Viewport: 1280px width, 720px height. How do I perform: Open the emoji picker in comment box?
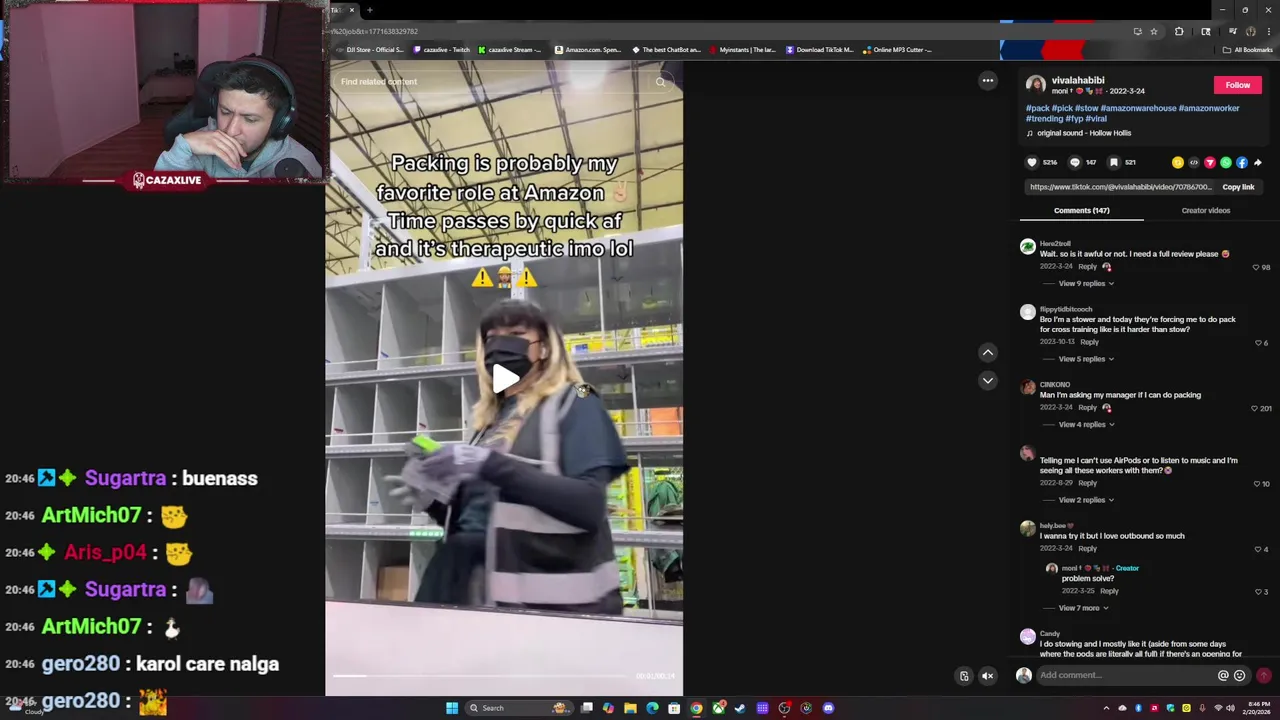coord(1240,676)
